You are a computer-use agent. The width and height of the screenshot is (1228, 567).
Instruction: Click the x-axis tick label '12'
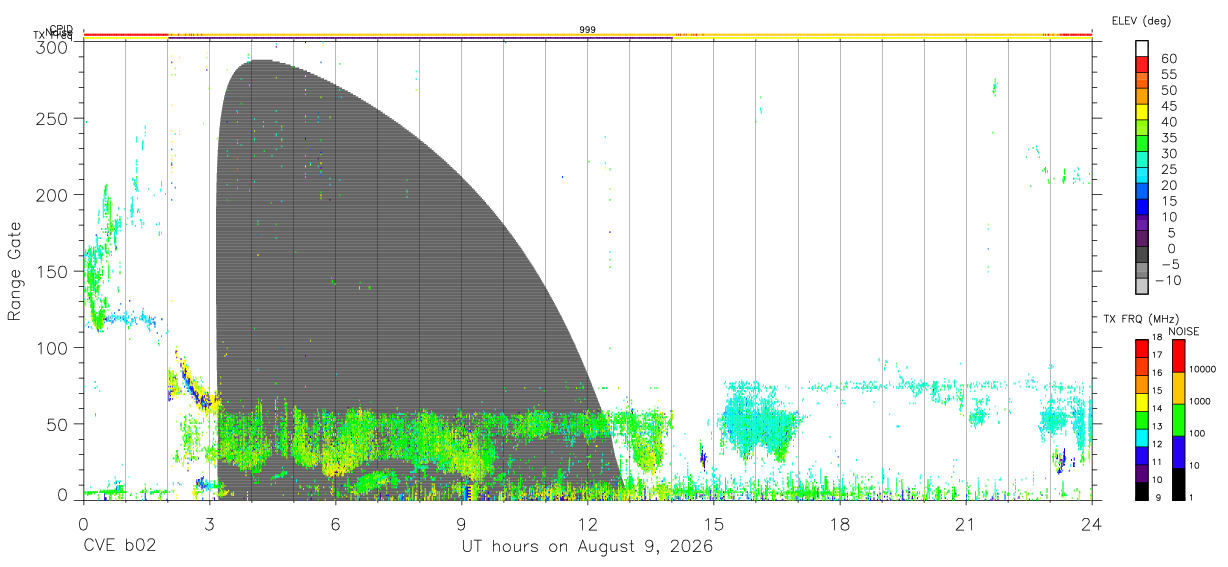click(x=587, y=524)
